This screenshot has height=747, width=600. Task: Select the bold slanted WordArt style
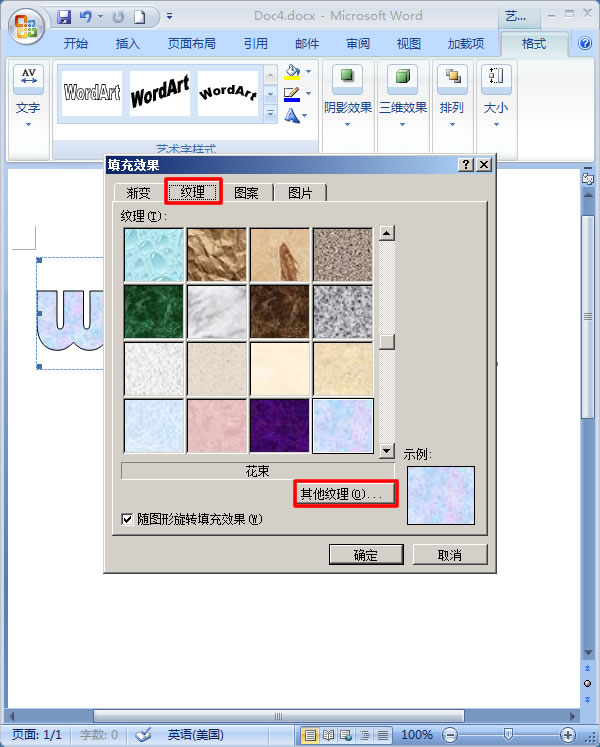coord(160,92)
